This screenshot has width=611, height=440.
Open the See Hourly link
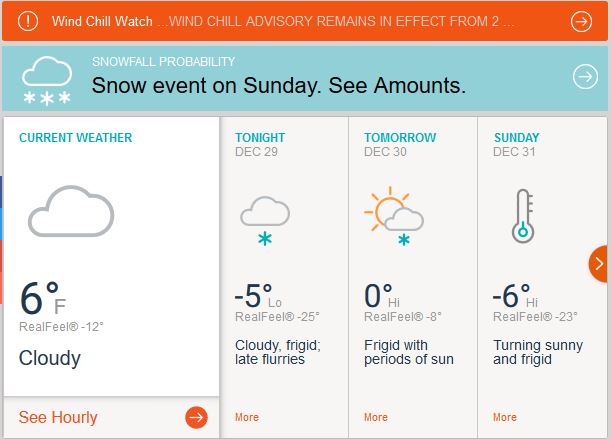coord(58,417)
